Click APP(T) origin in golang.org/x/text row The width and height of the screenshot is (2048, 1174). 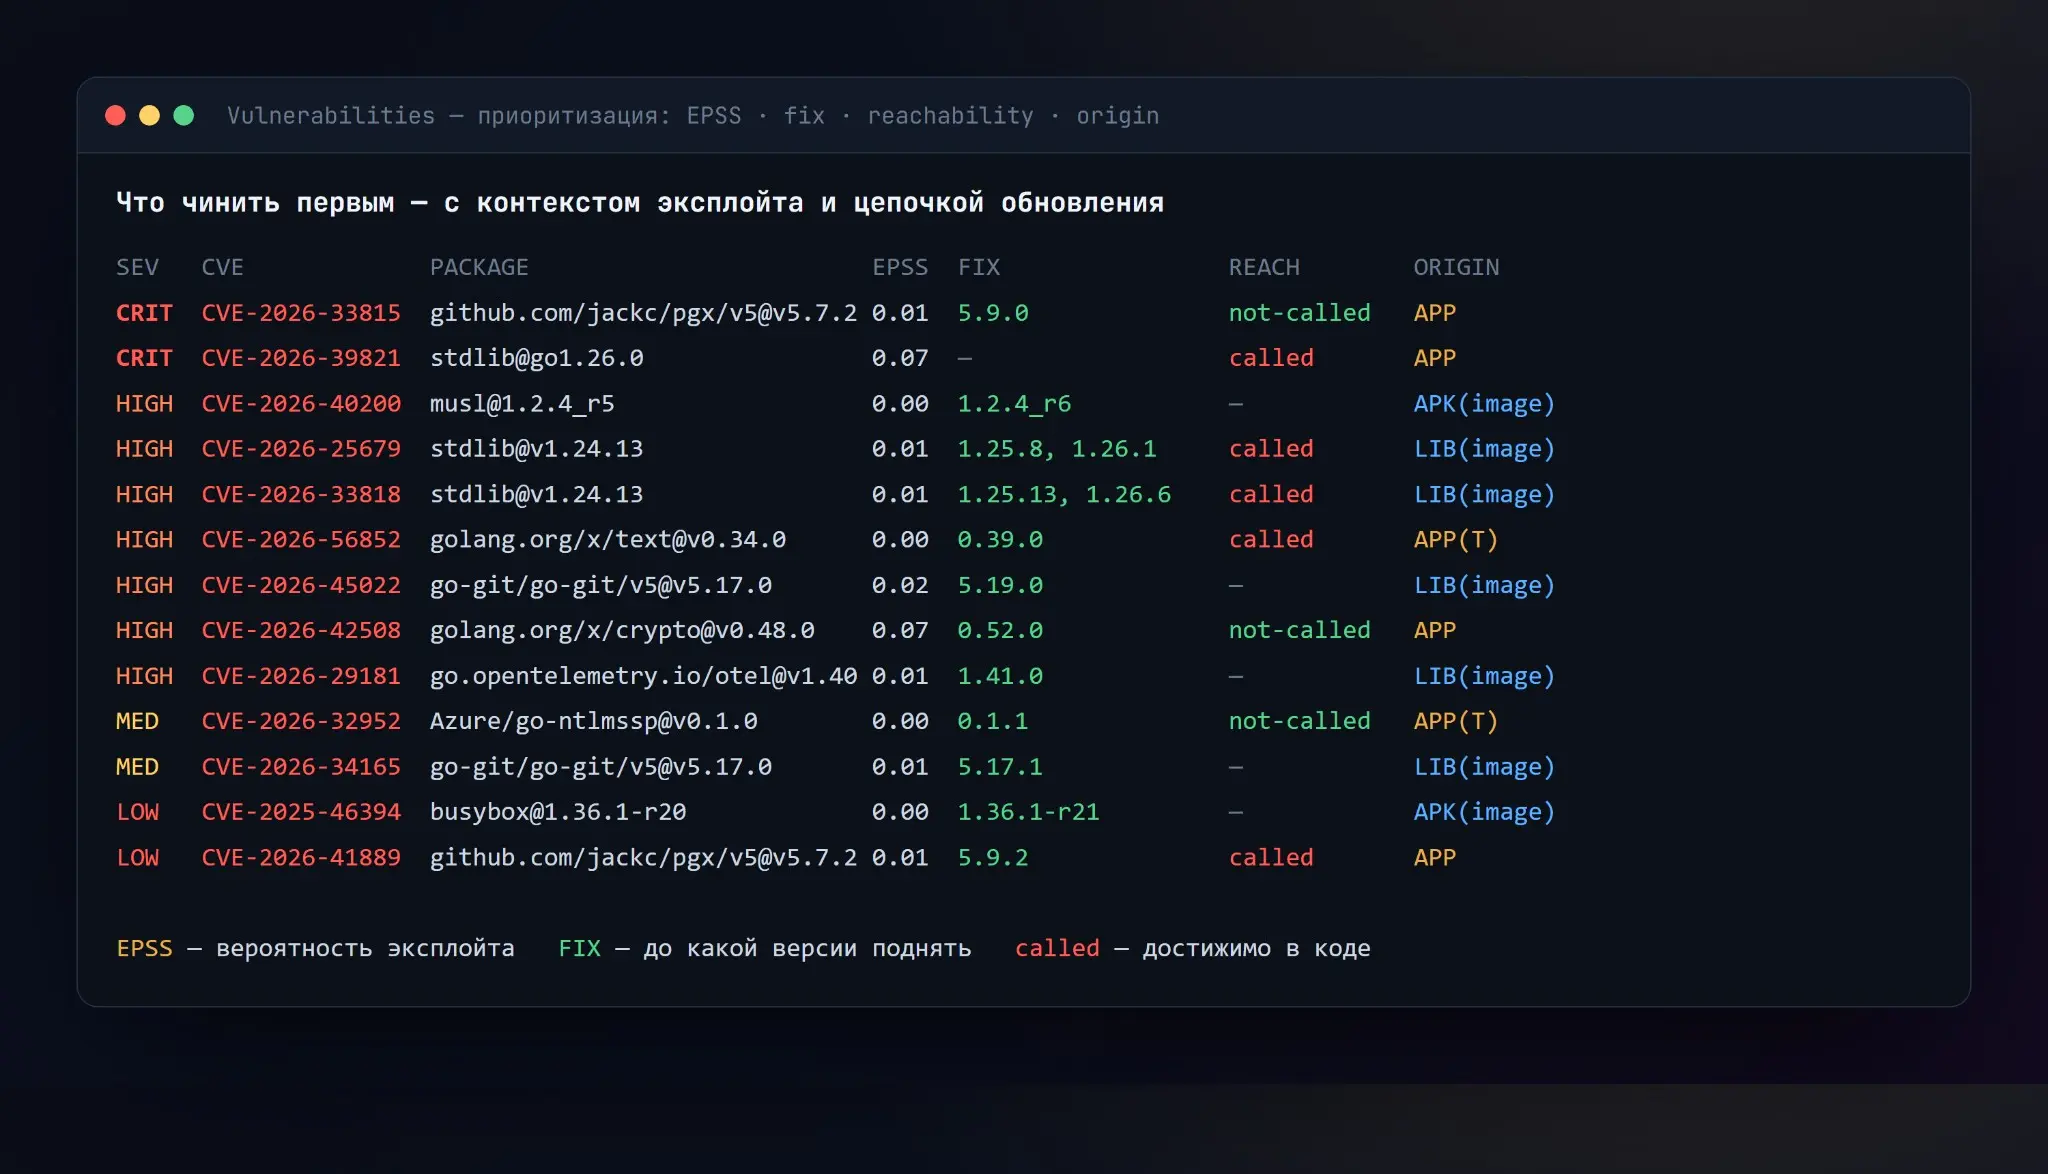coord(1456,540)
